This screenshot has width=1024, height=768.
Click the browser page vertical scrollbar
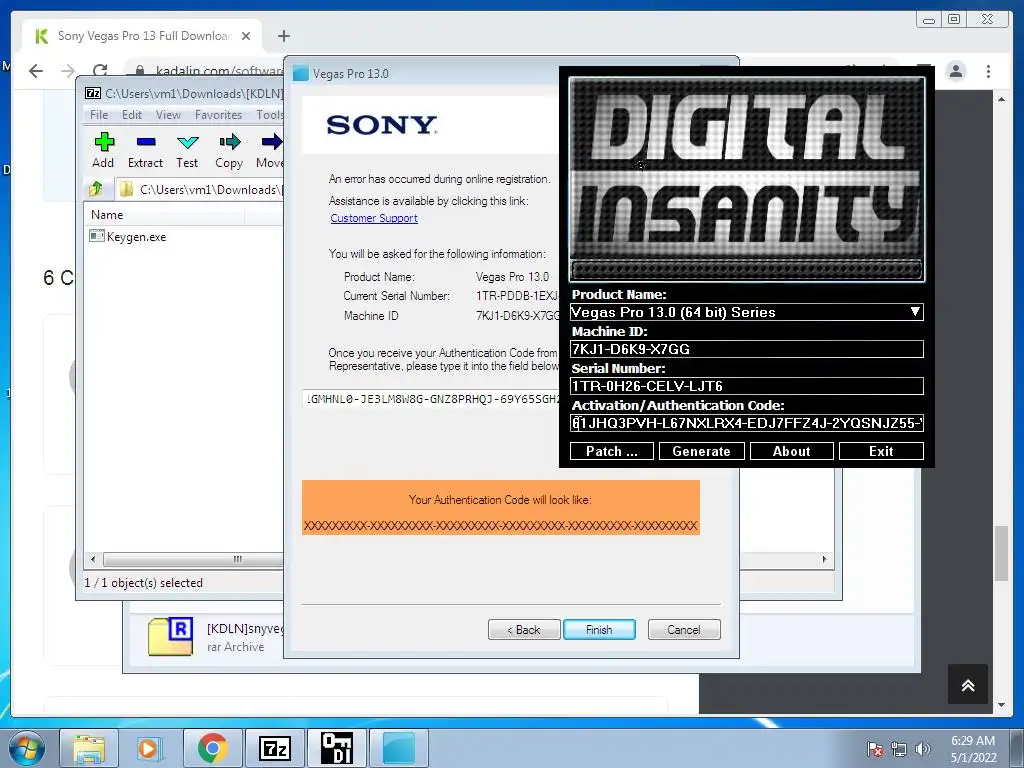tap(1001, 552)
